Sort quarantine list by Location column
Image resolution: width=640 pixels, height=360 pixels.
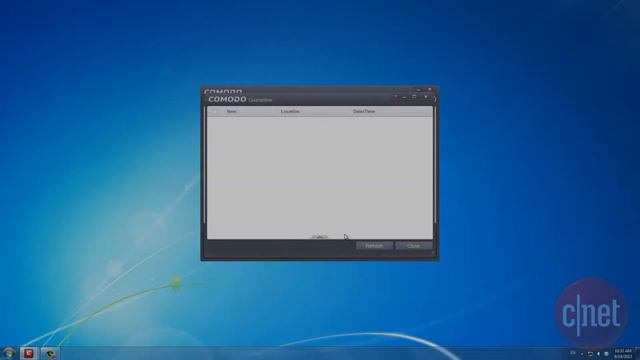(290, 111)
